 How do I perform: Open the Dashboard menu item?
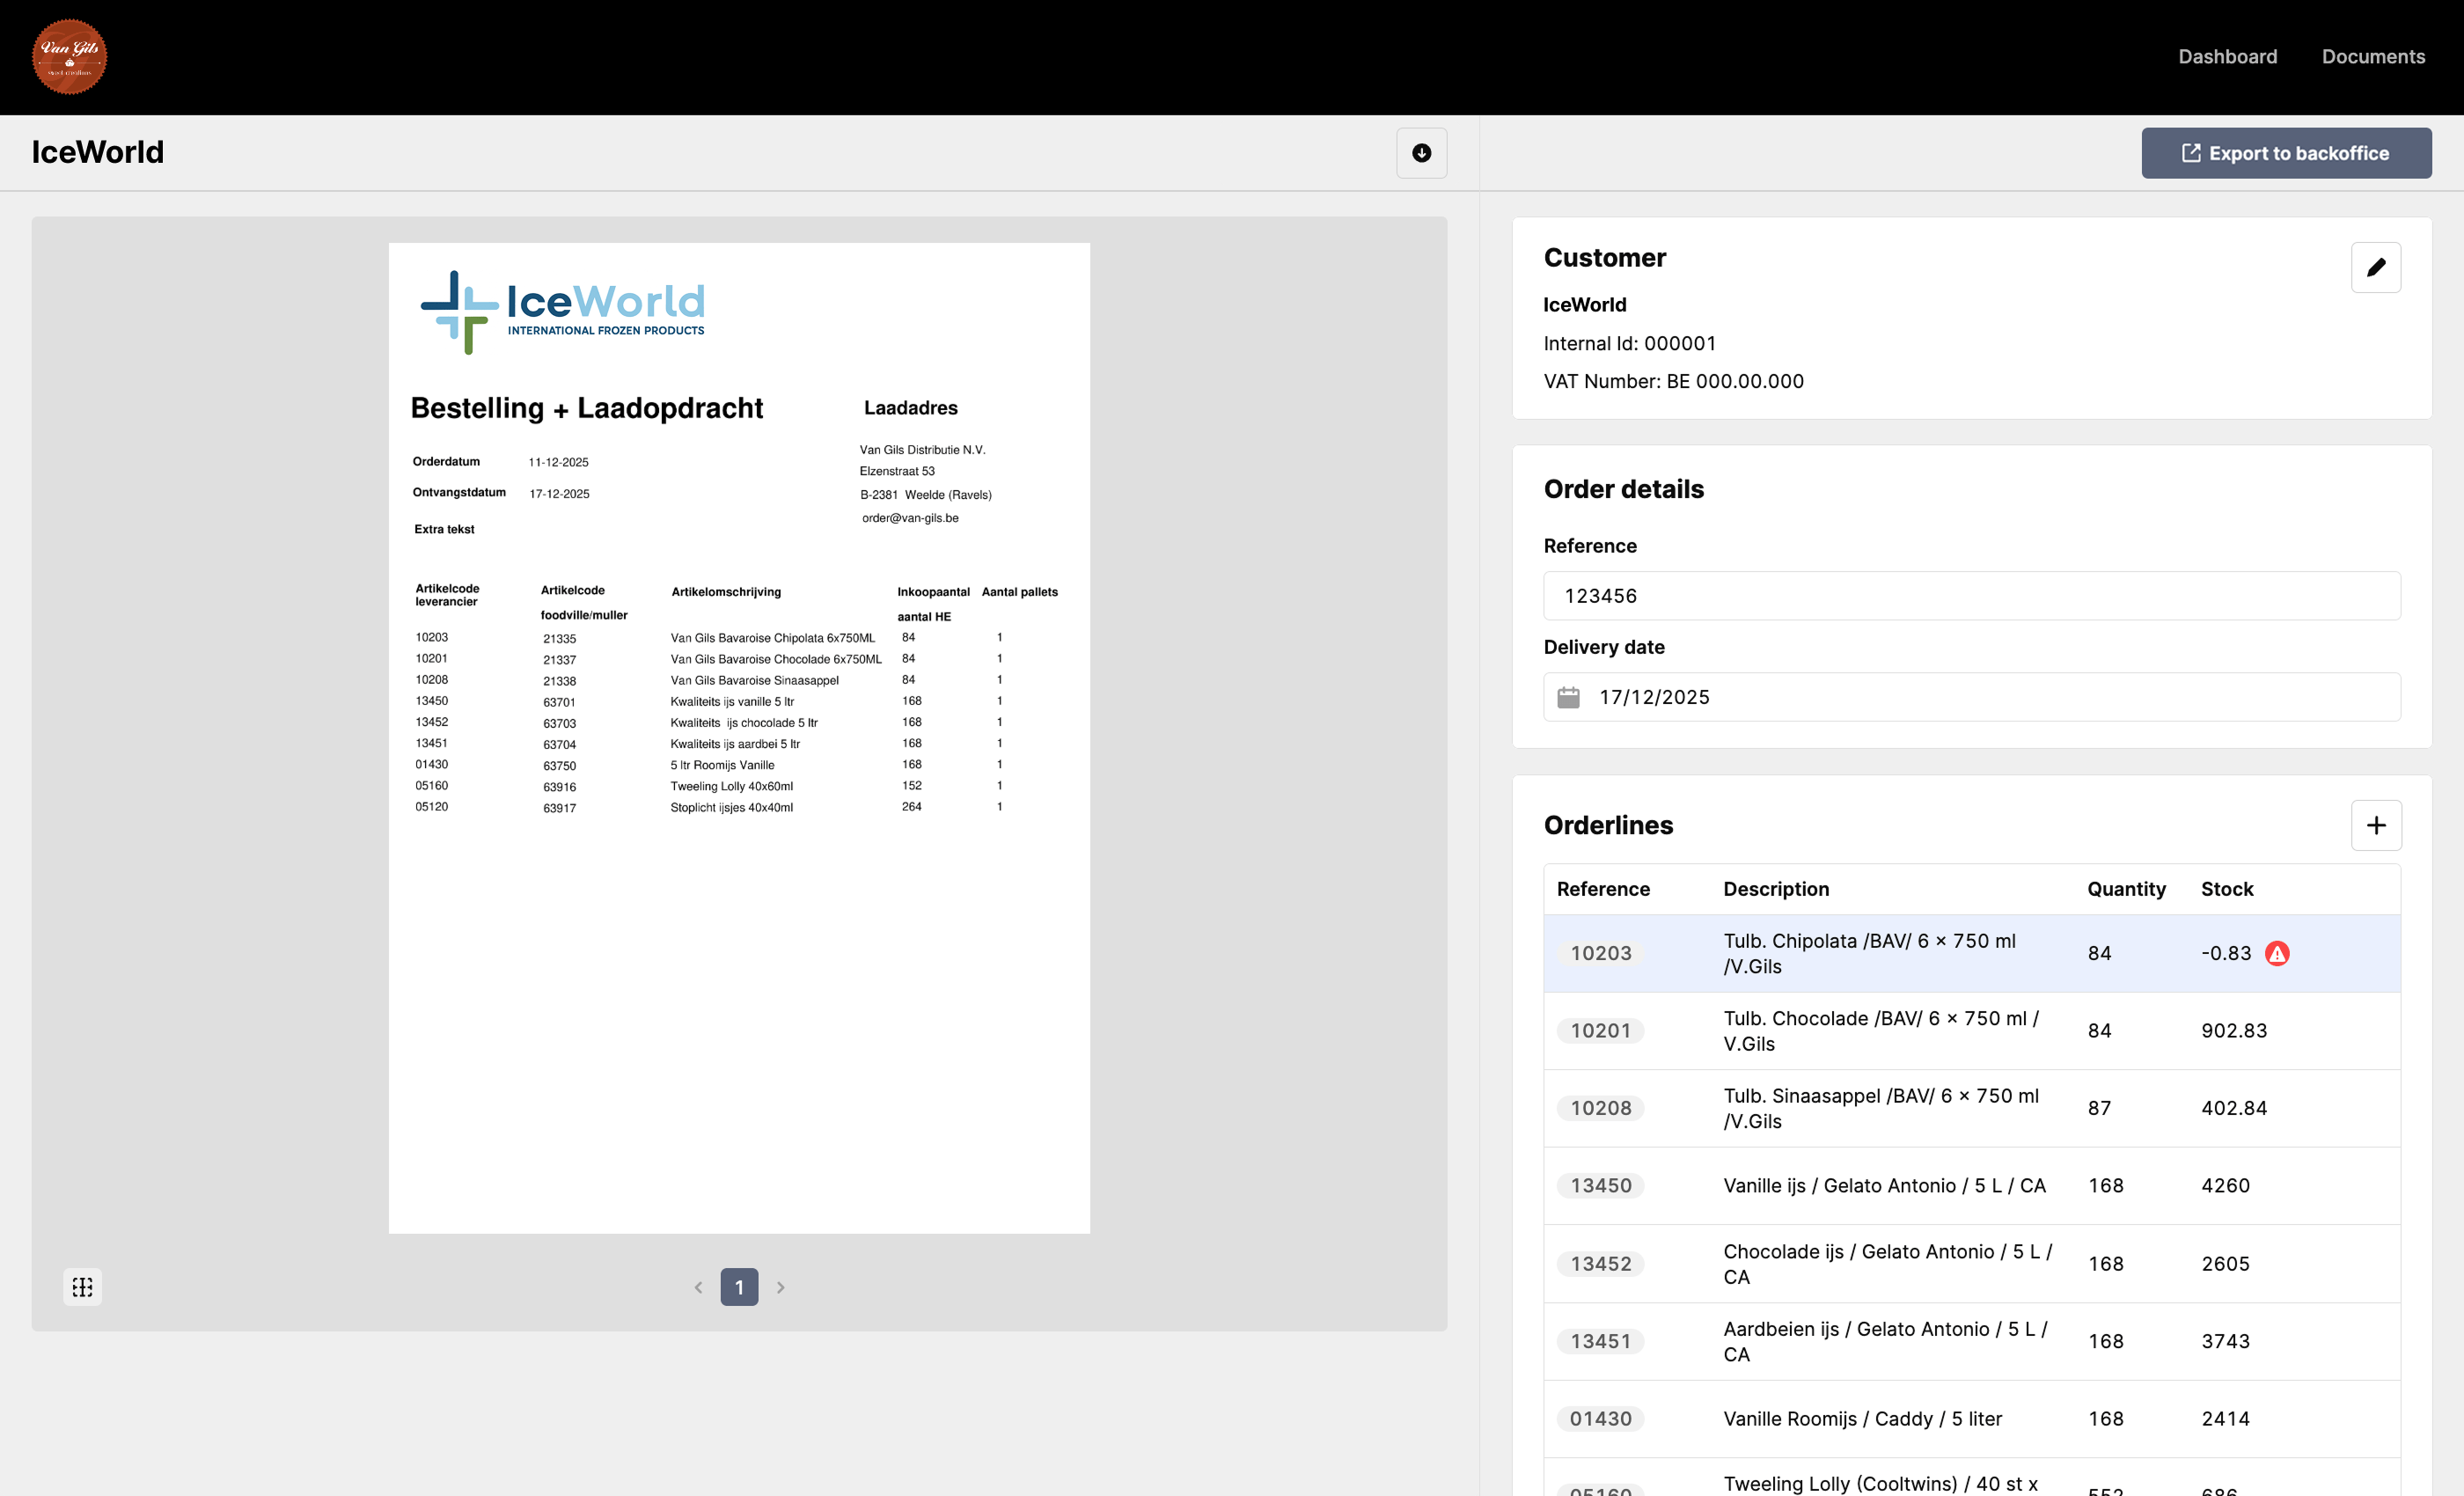[x=2227, y=57]
